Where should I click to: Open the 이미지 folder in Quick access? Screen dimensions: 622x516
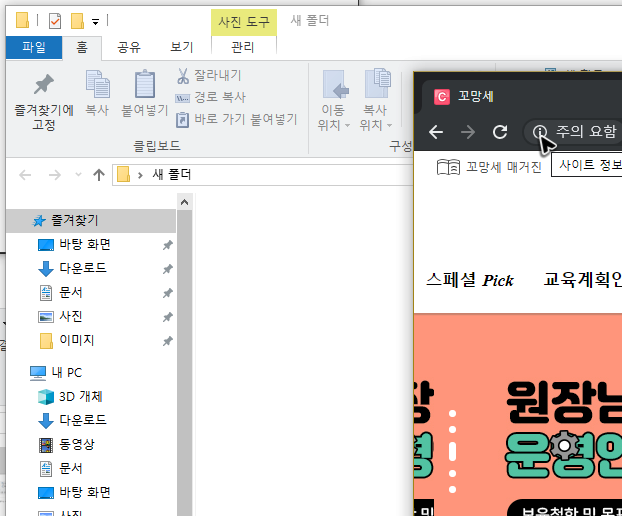pyautogui.click(x=66, y=340)
